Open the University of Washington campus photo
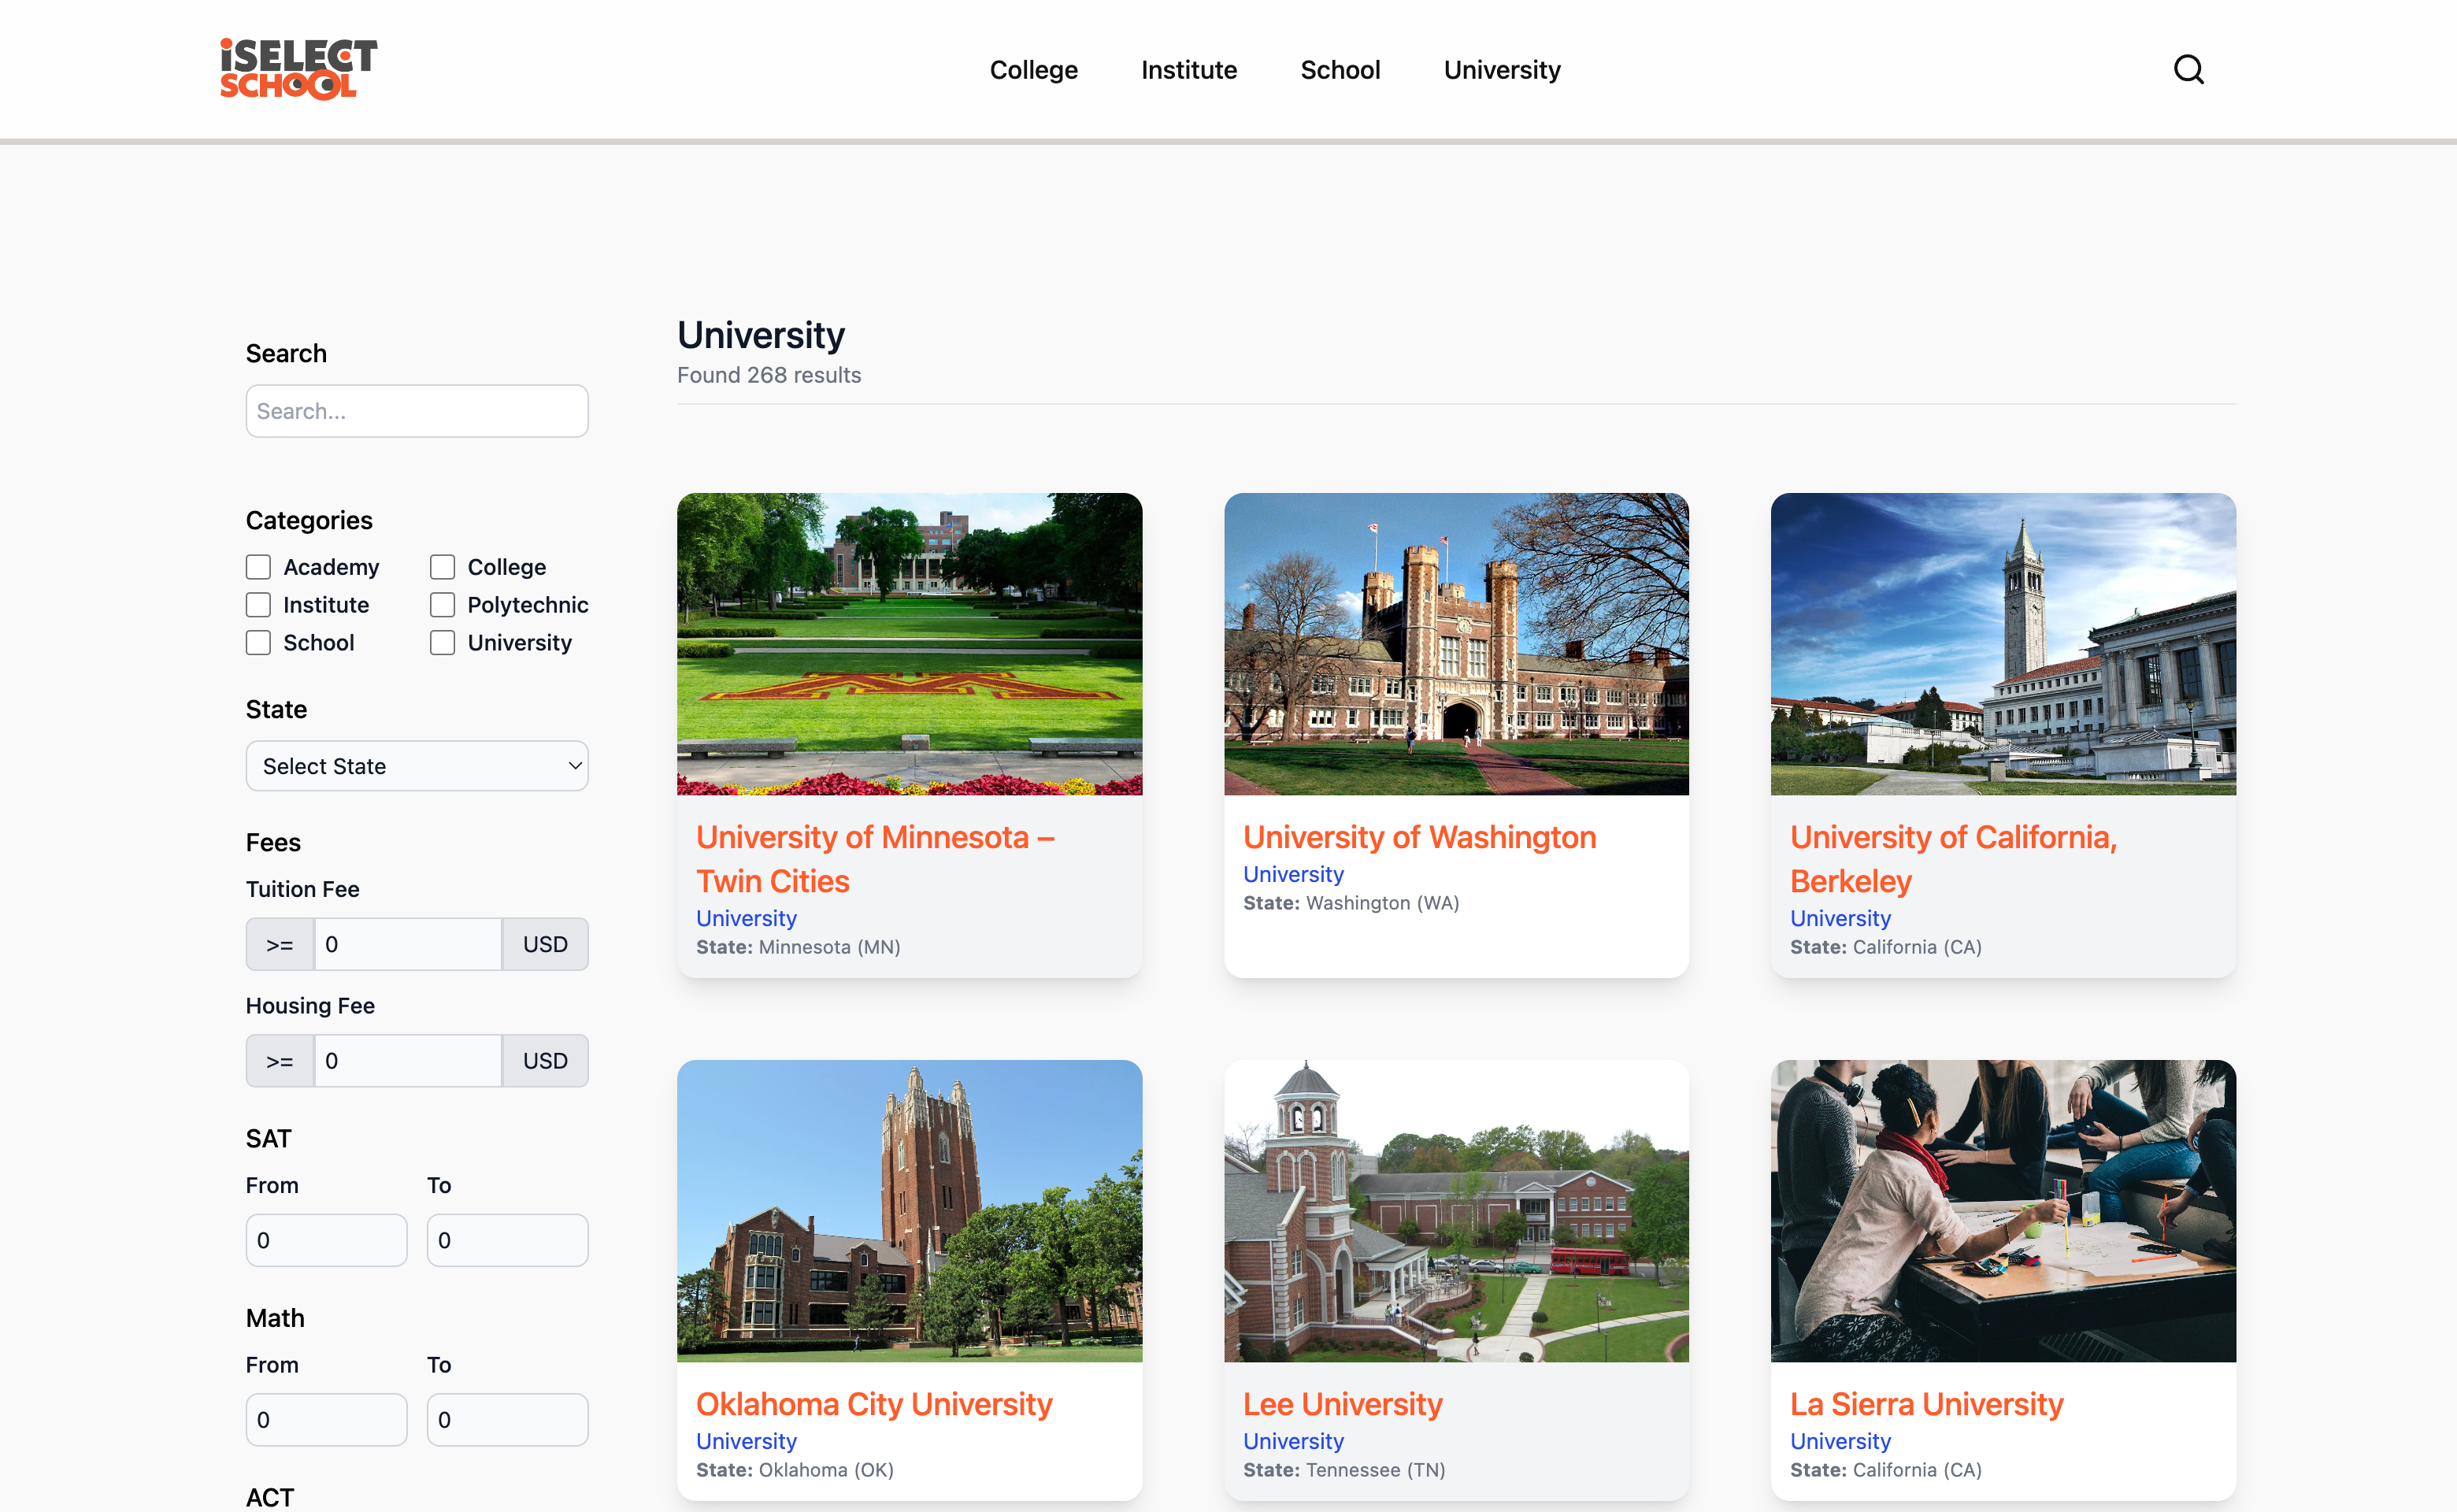 point(1456,644)
